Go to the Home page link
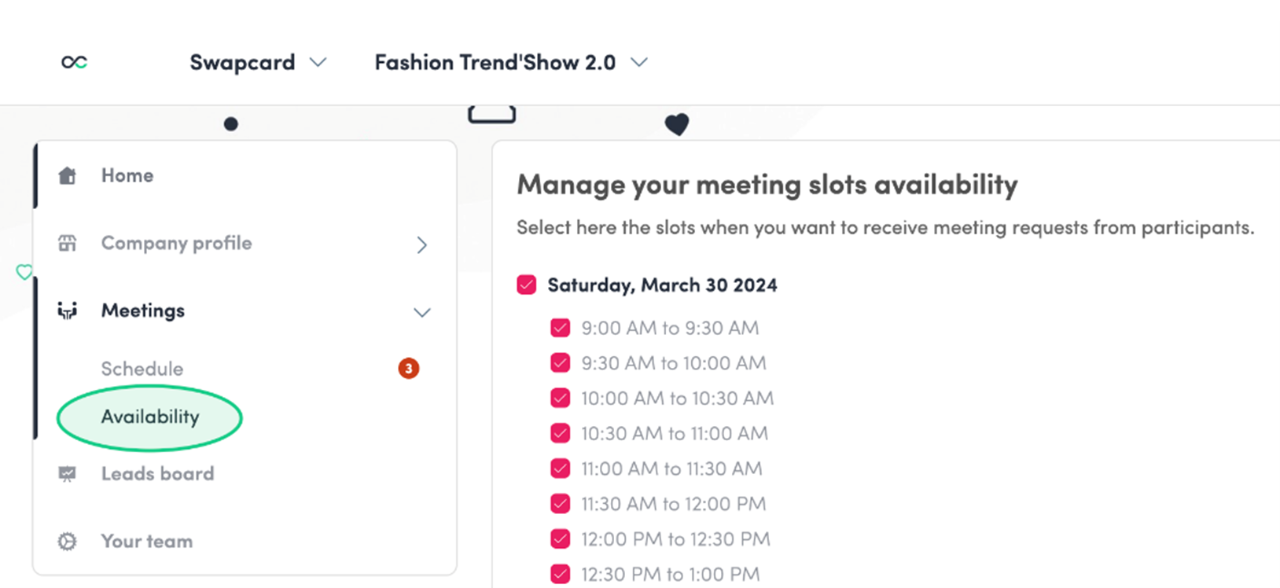The height and width of the screenshot is (588, 1280). [127, 176]
